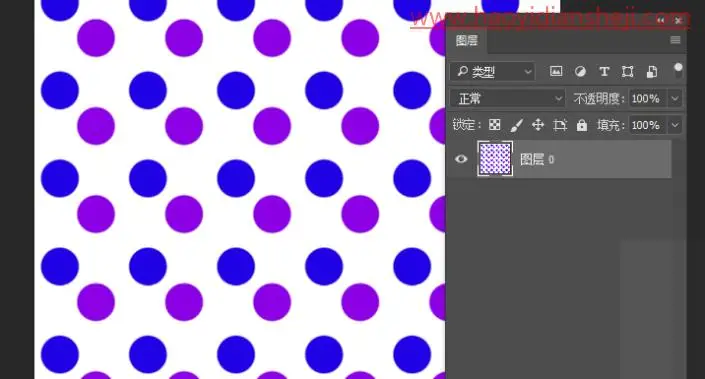
Task: Click the 填充 label
Action: tap(611, 125)
